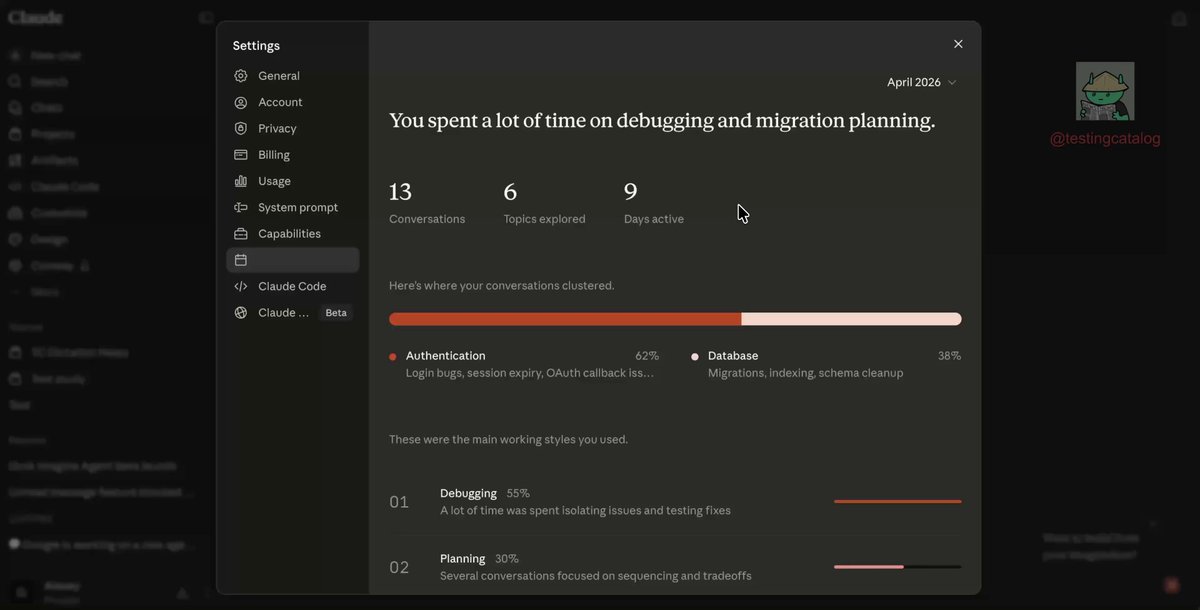Click the 9 Days active stat
Viewport: 1200px width, 610px height.
(654, 203)
